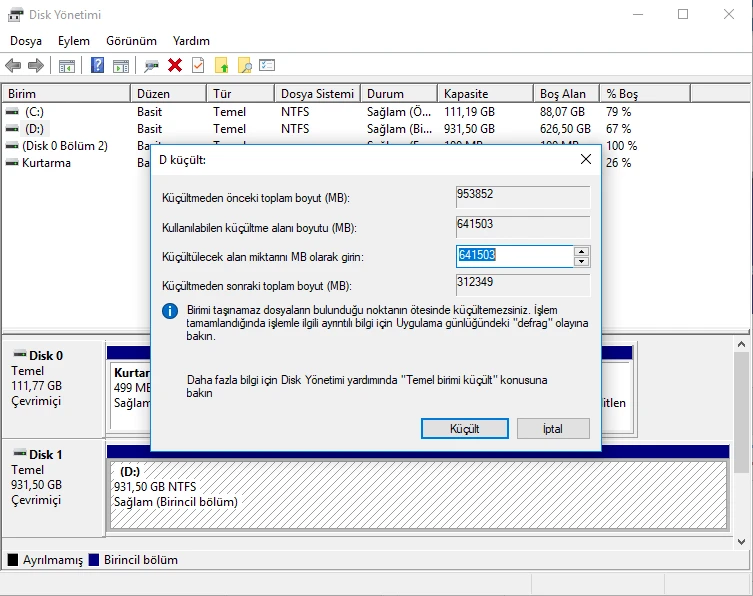Click the Disk Yönetimi title bar icon
Screen dimensions: 753x596
coord(15,15)
